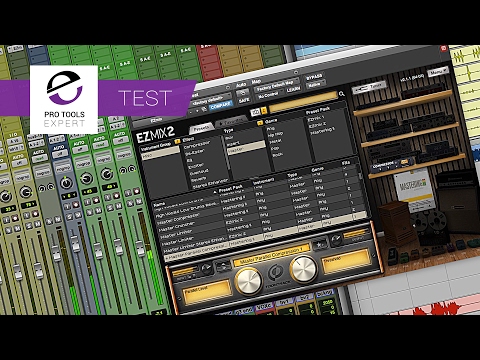Click the small dial icon beside output meter
Viewport: 480px width, 360px height.
click(x=336, y=240)
